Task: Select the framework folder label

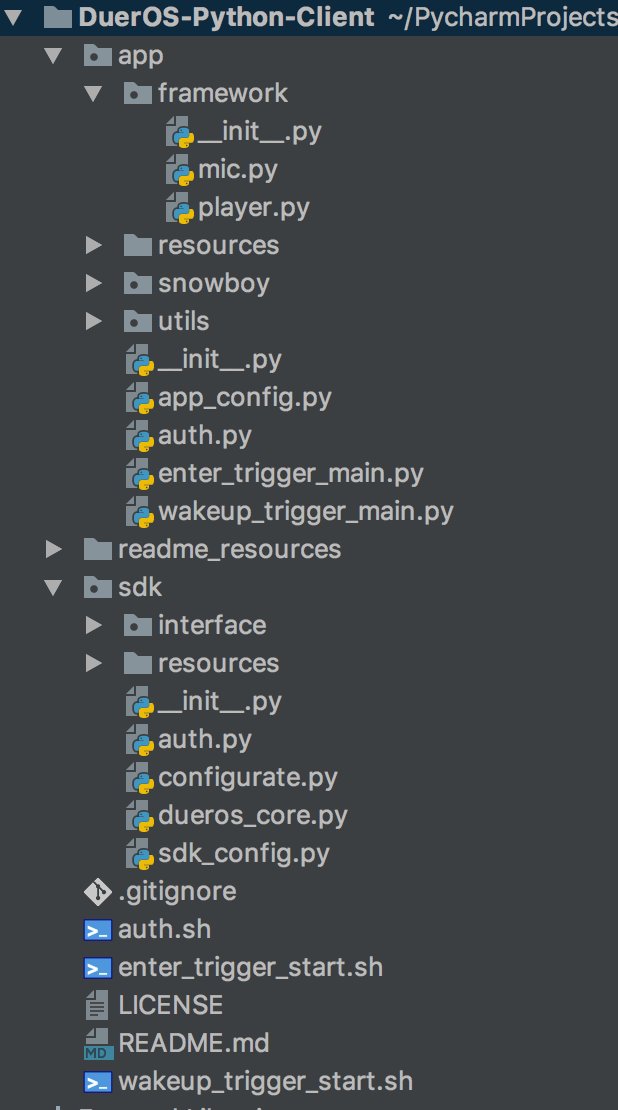Action: [x=223, y=93]
